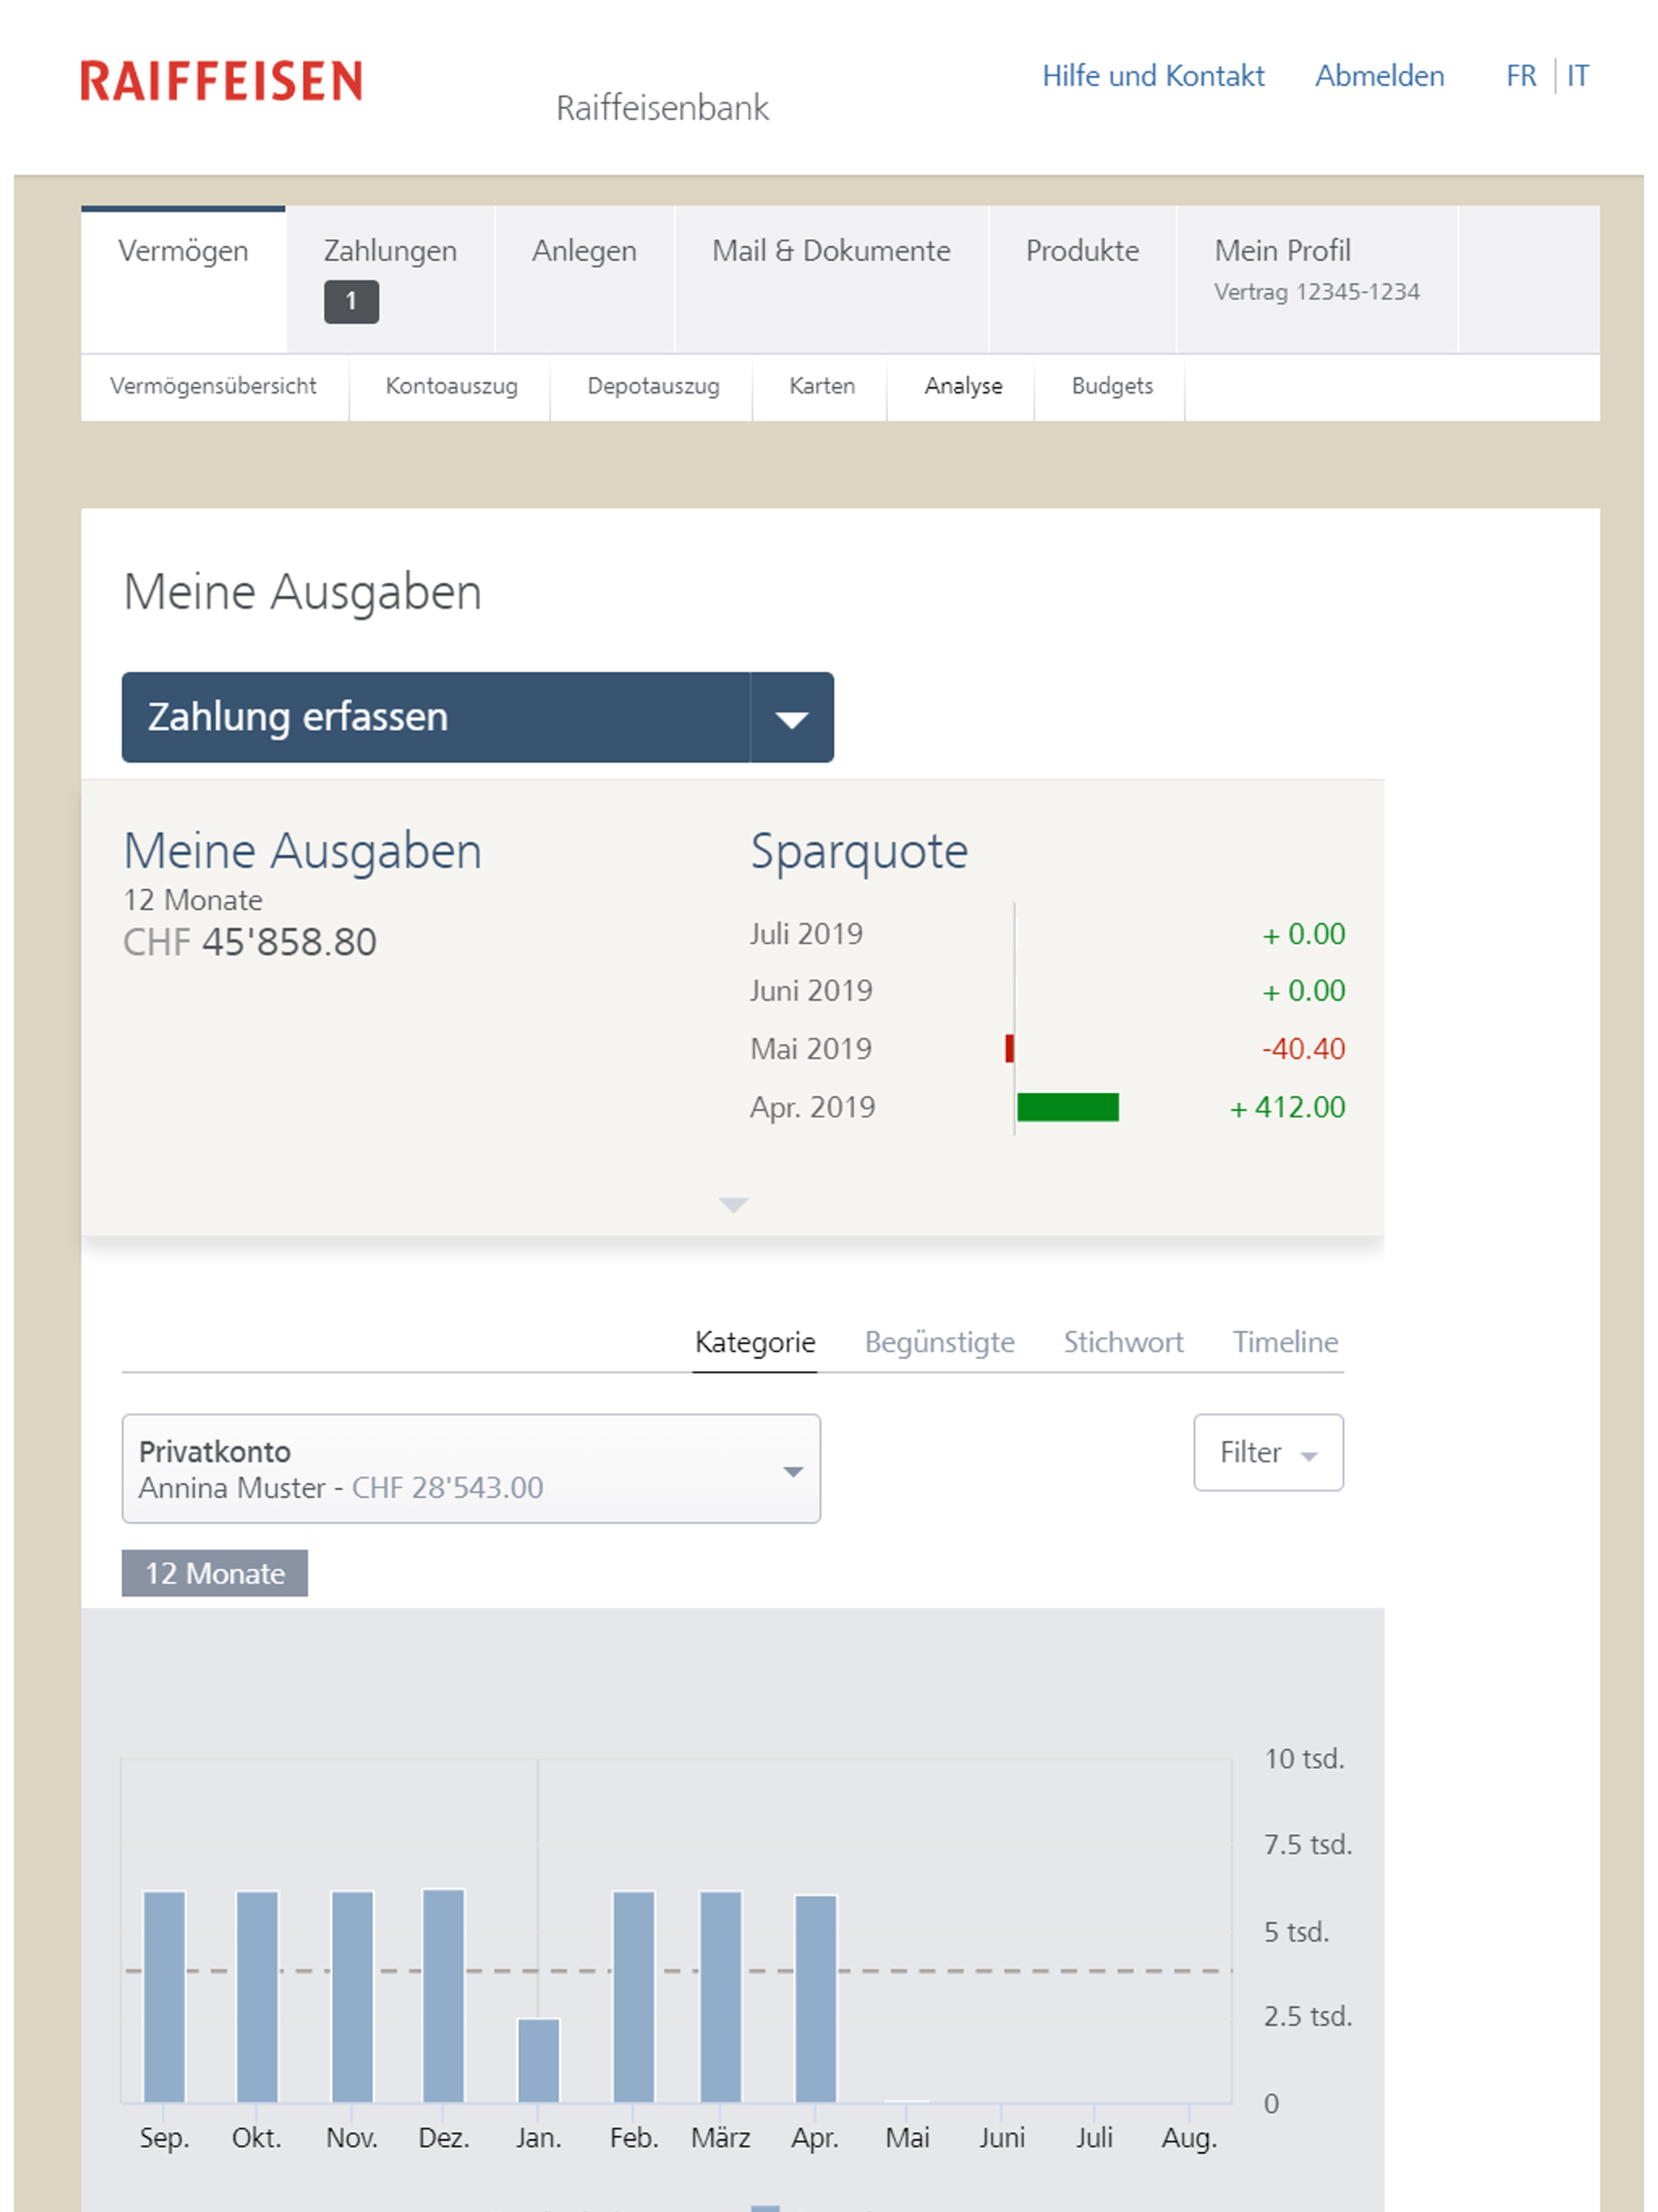Log out via Abmelden link
The height and width of the screenshot is (2212, 1658).
(1378, 76)
